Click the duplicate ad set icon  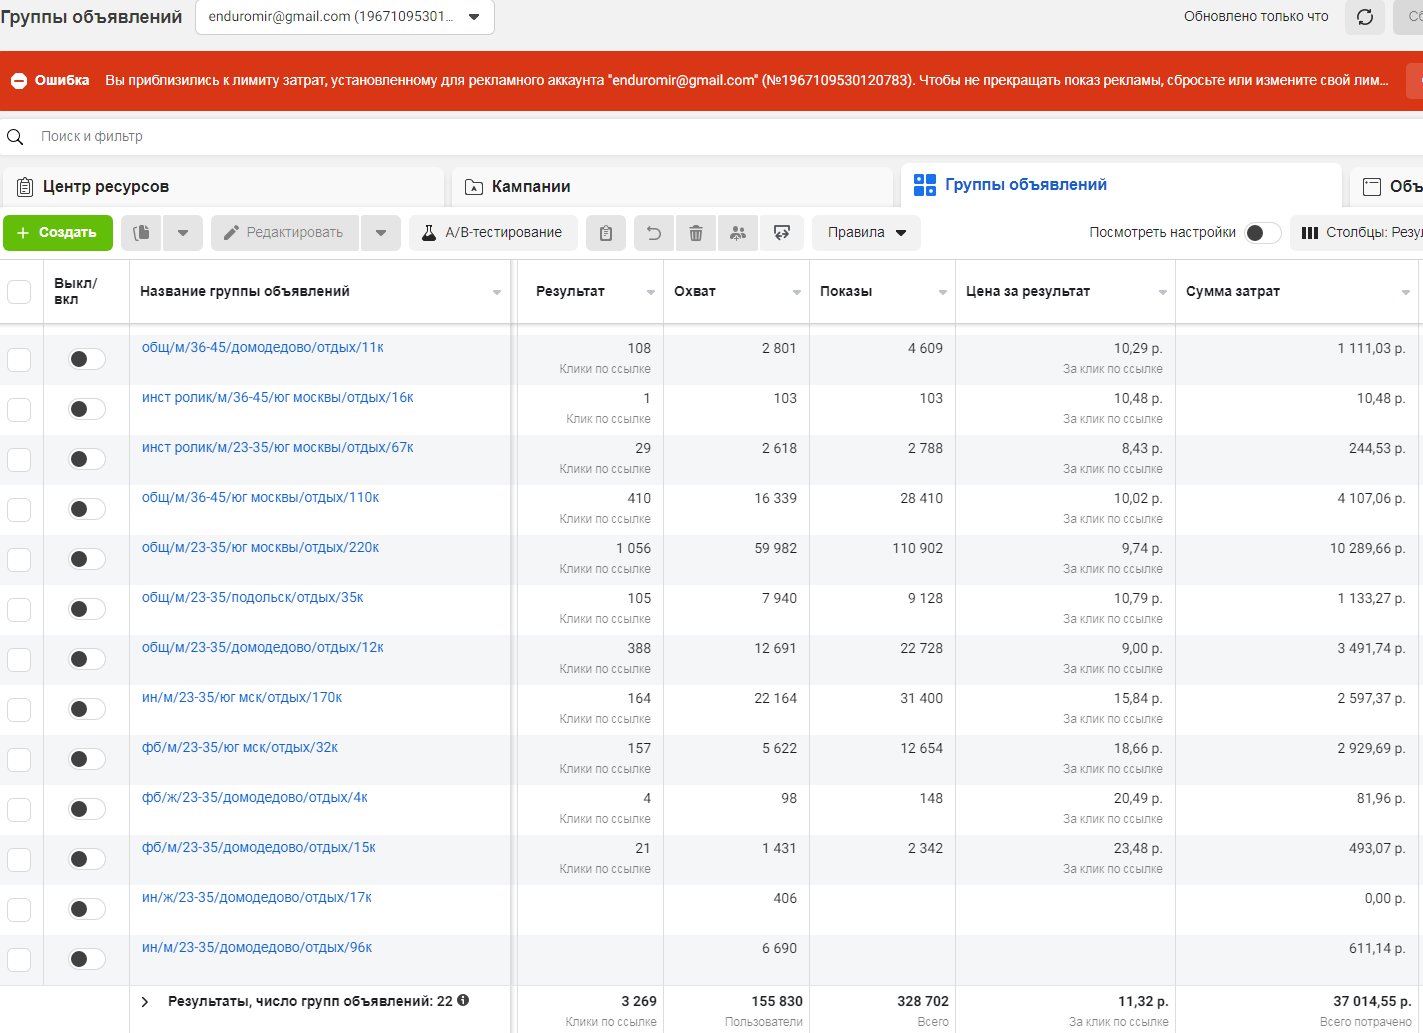142,233
